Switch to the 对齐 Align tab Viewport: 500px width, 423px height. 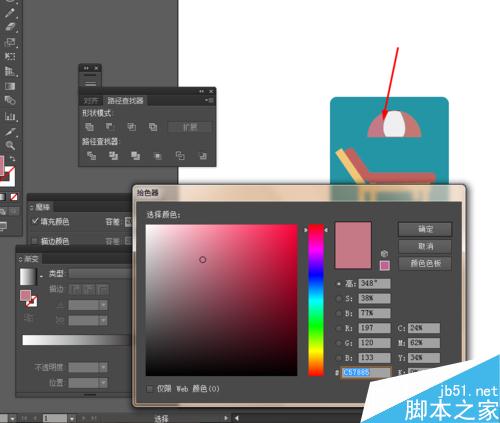[91, 100]
